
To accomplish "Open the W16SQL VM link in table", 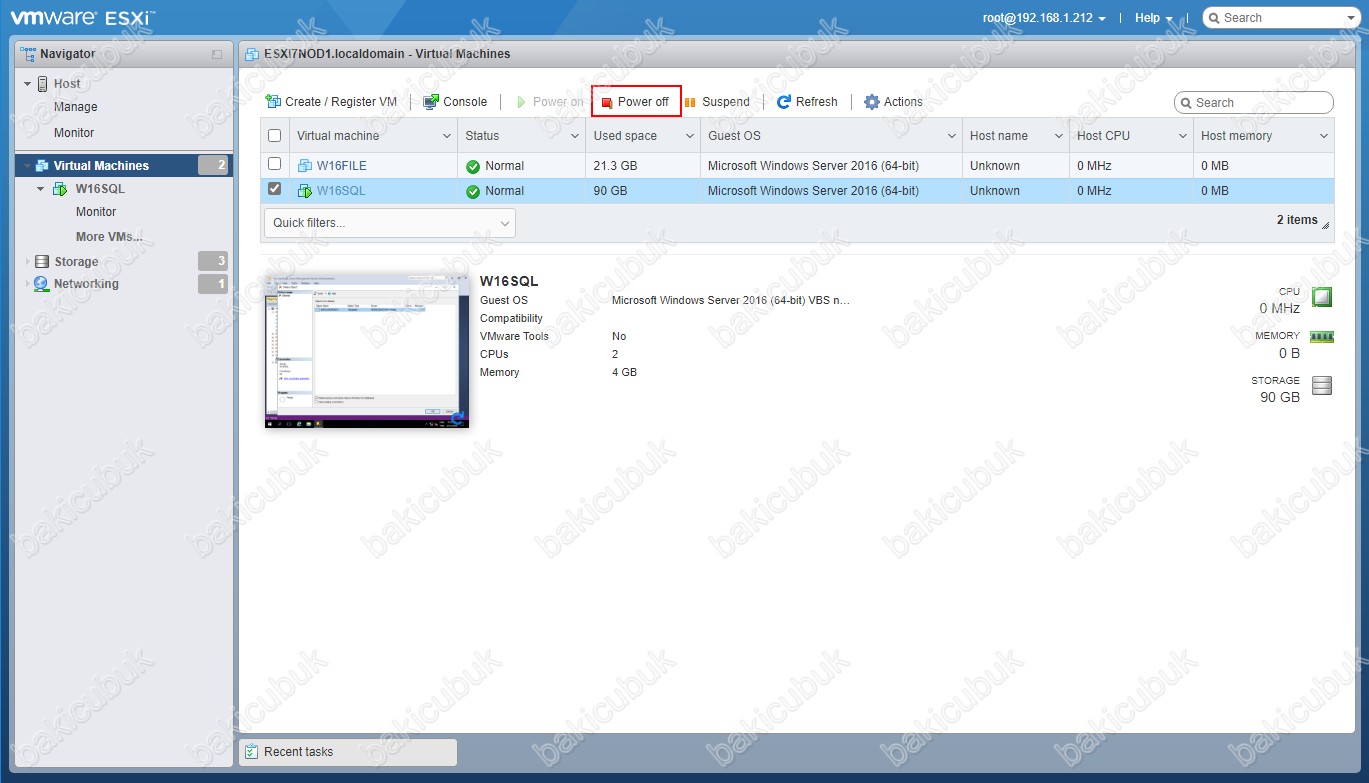I will pos(341,191).
